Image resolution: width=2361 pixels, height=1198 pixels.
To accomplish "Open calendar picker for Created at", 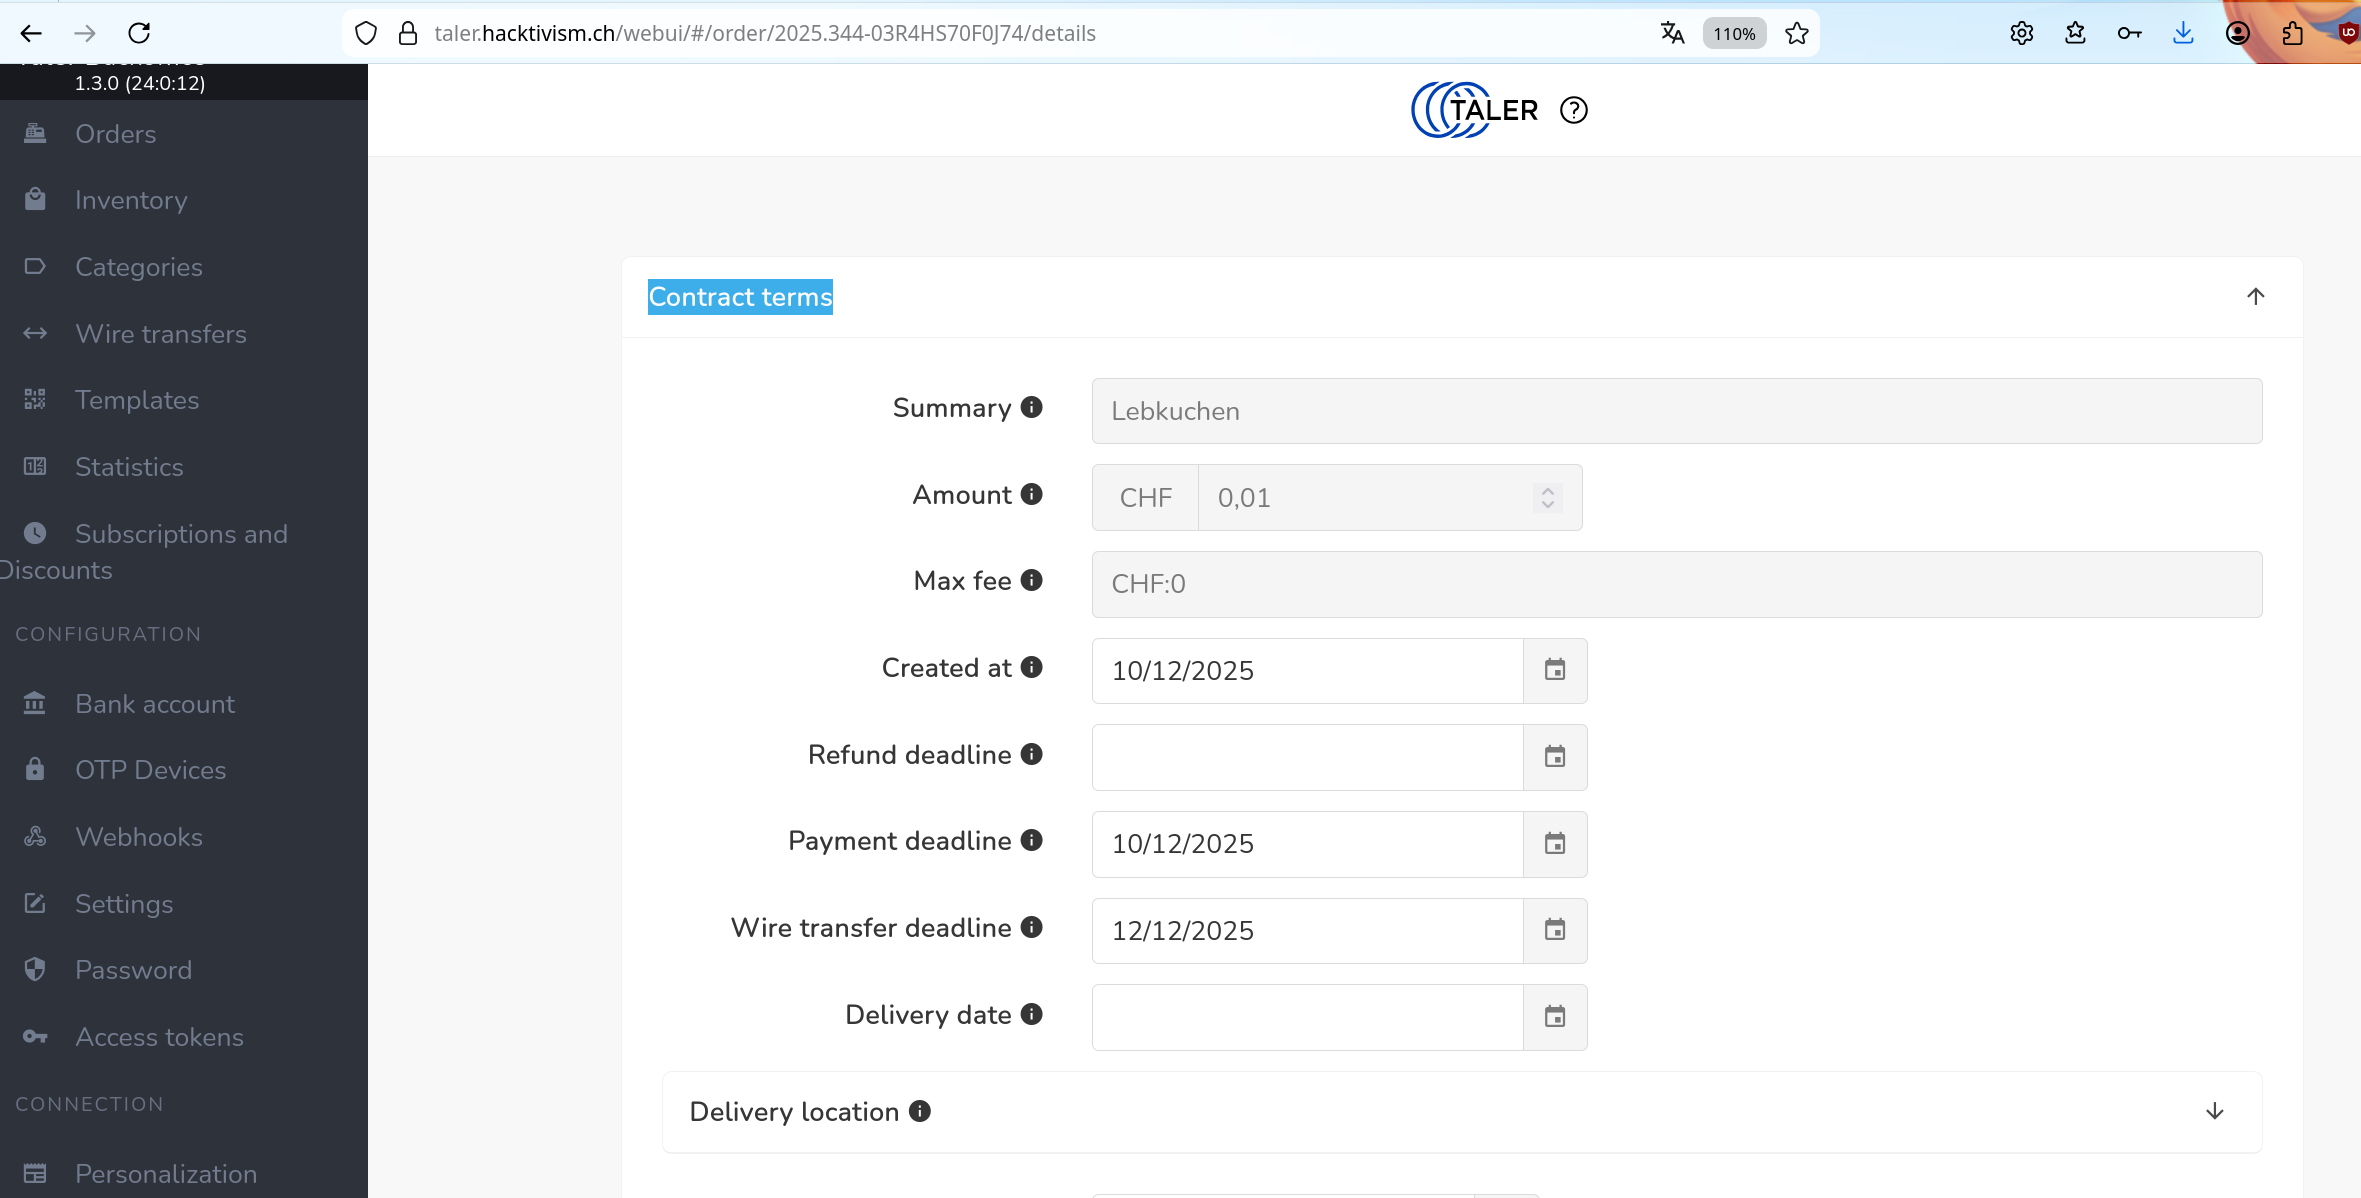I will (1554, 670).
